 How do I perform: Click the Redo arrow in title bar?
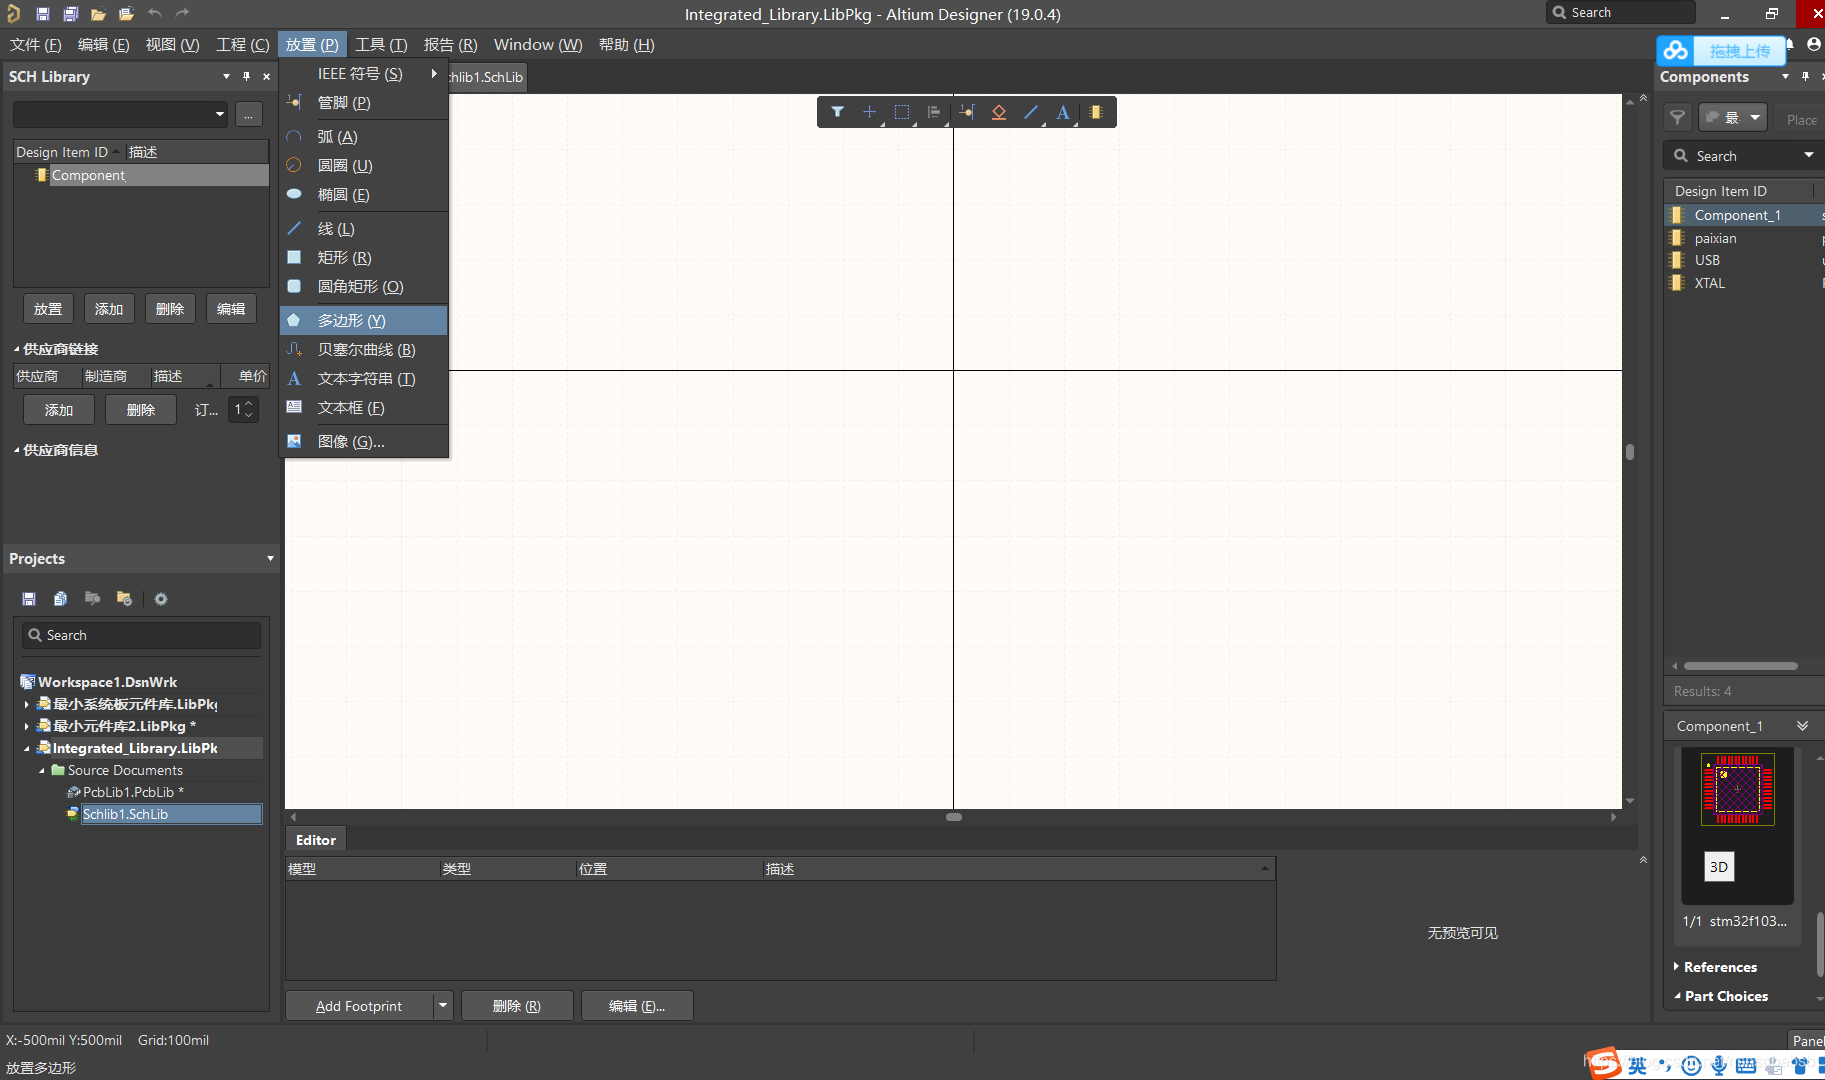point(182,13)
